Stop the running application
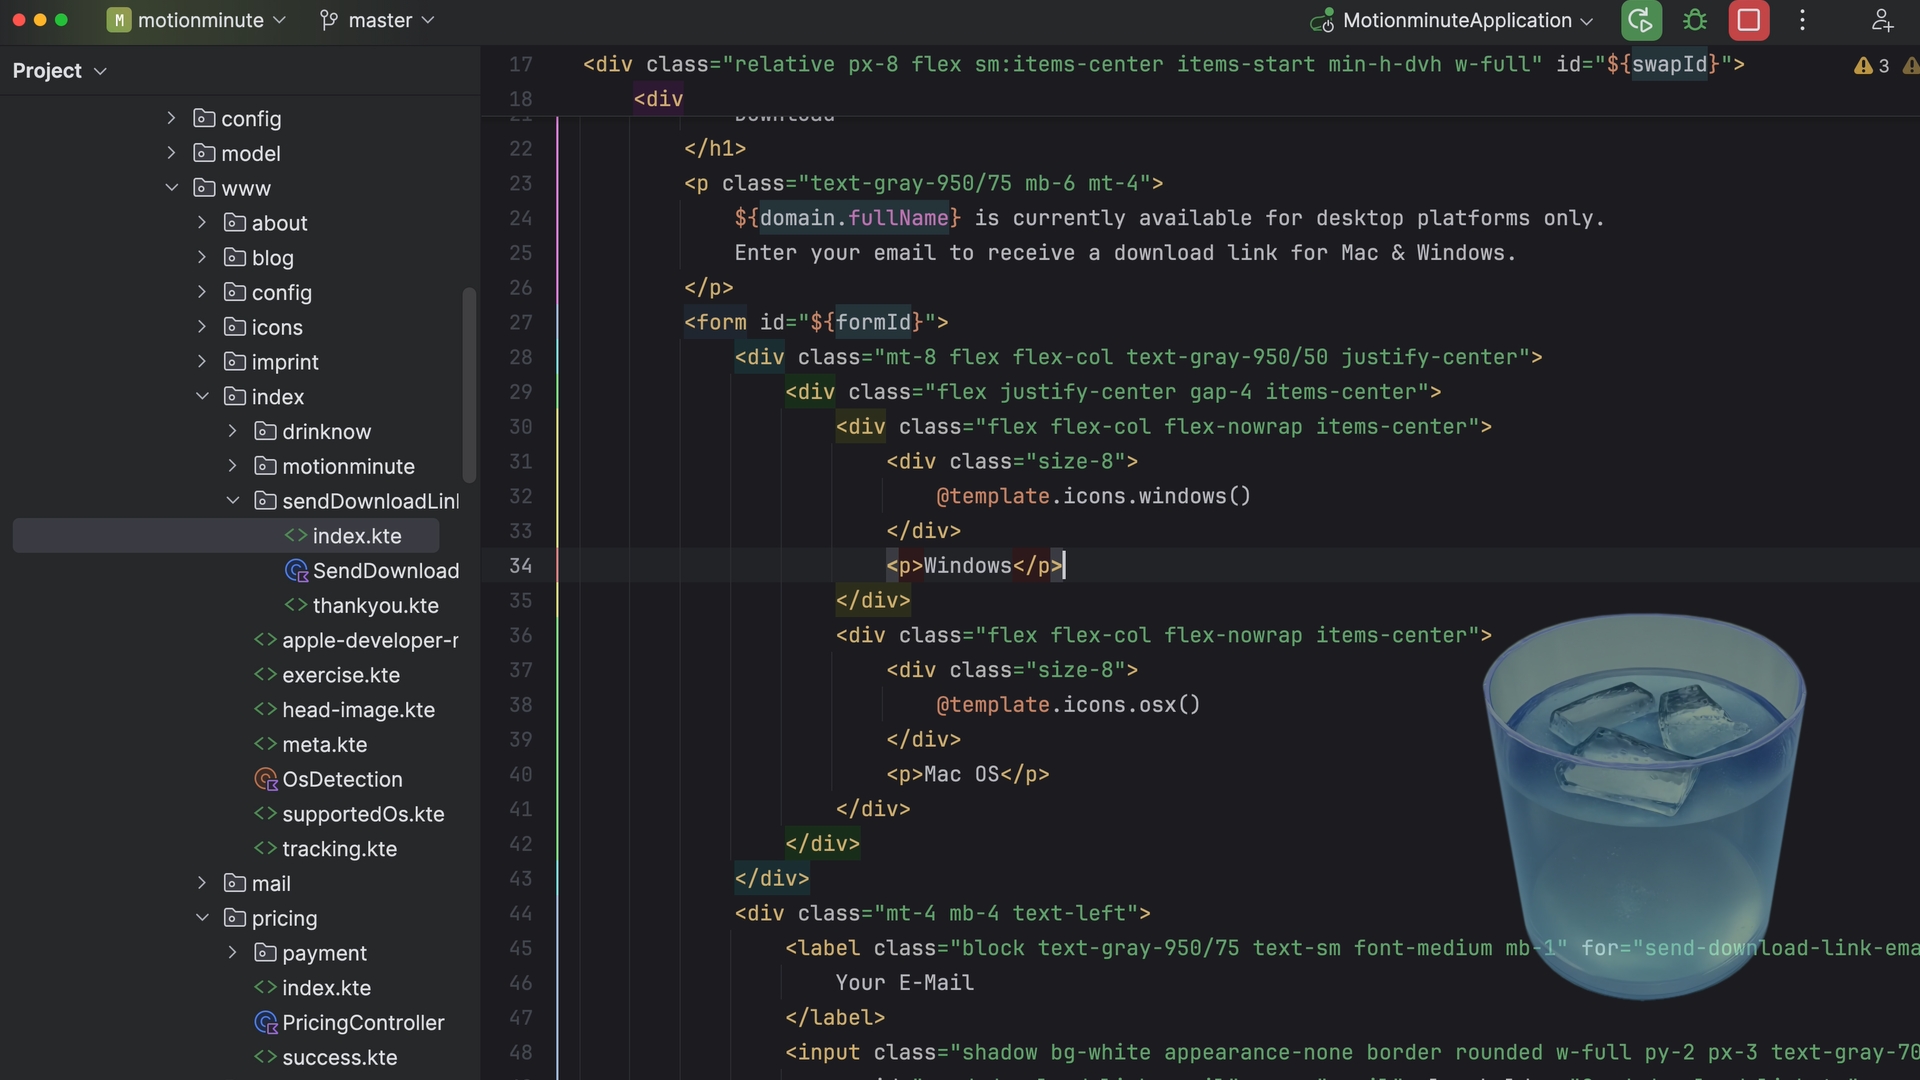 [x=1749, y=20]
